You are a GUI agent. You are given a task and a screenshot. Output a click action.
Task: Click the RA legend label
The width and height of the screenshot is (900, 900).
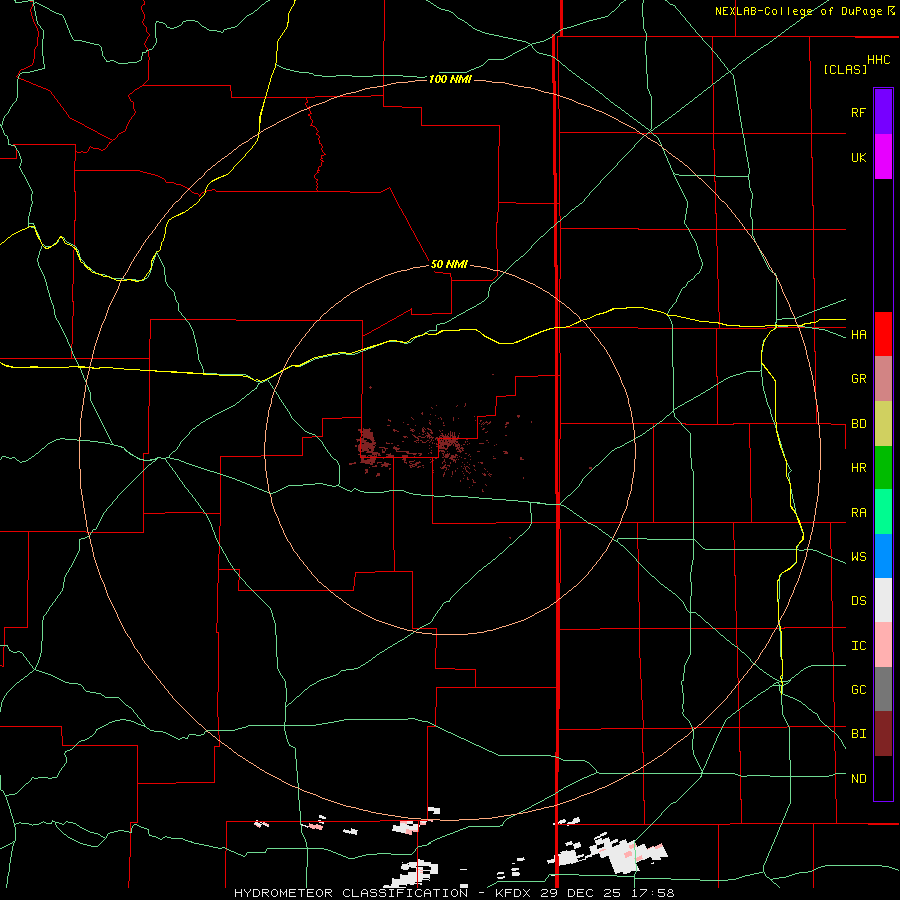pos(859,513)
